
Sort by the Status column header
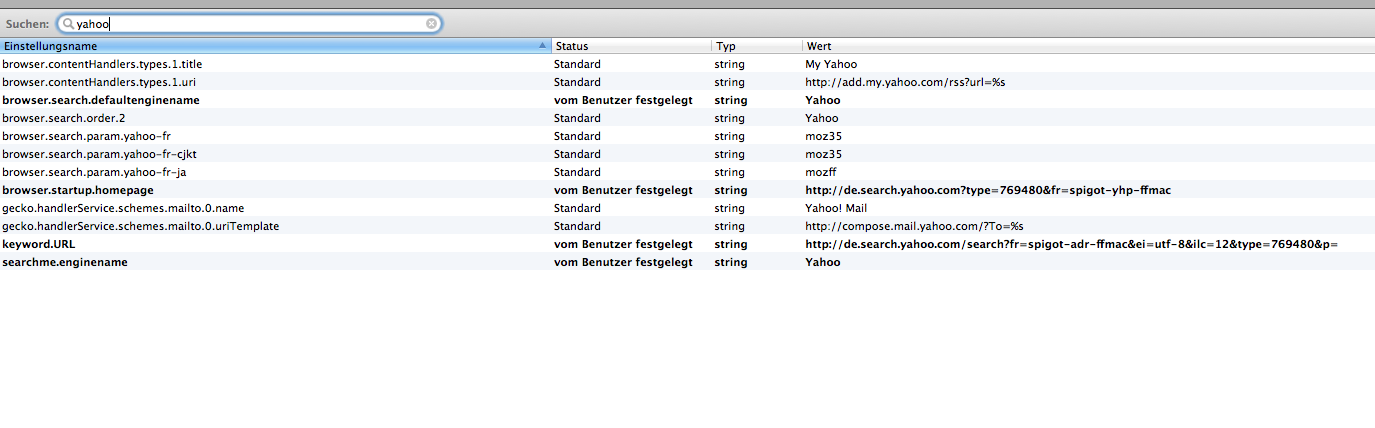point(630,46)
